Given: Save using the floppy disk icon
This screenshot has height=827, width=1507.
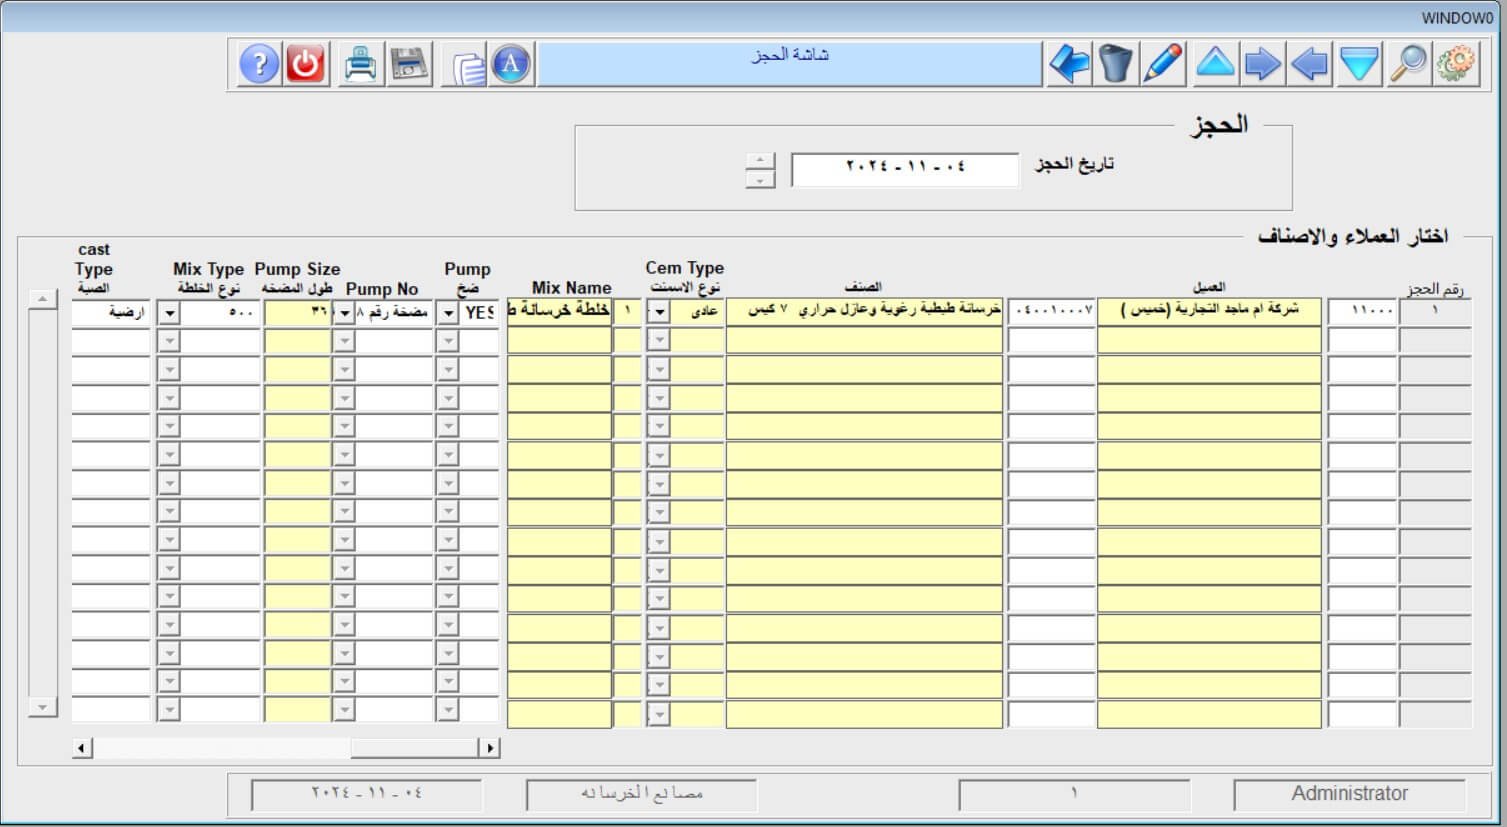Looking at the screenshot, I should 408,65.
